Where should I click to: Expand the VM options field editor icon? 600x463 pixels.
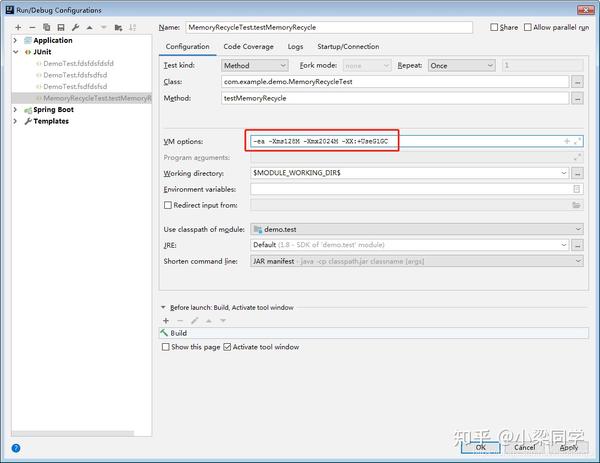[578, 141]
